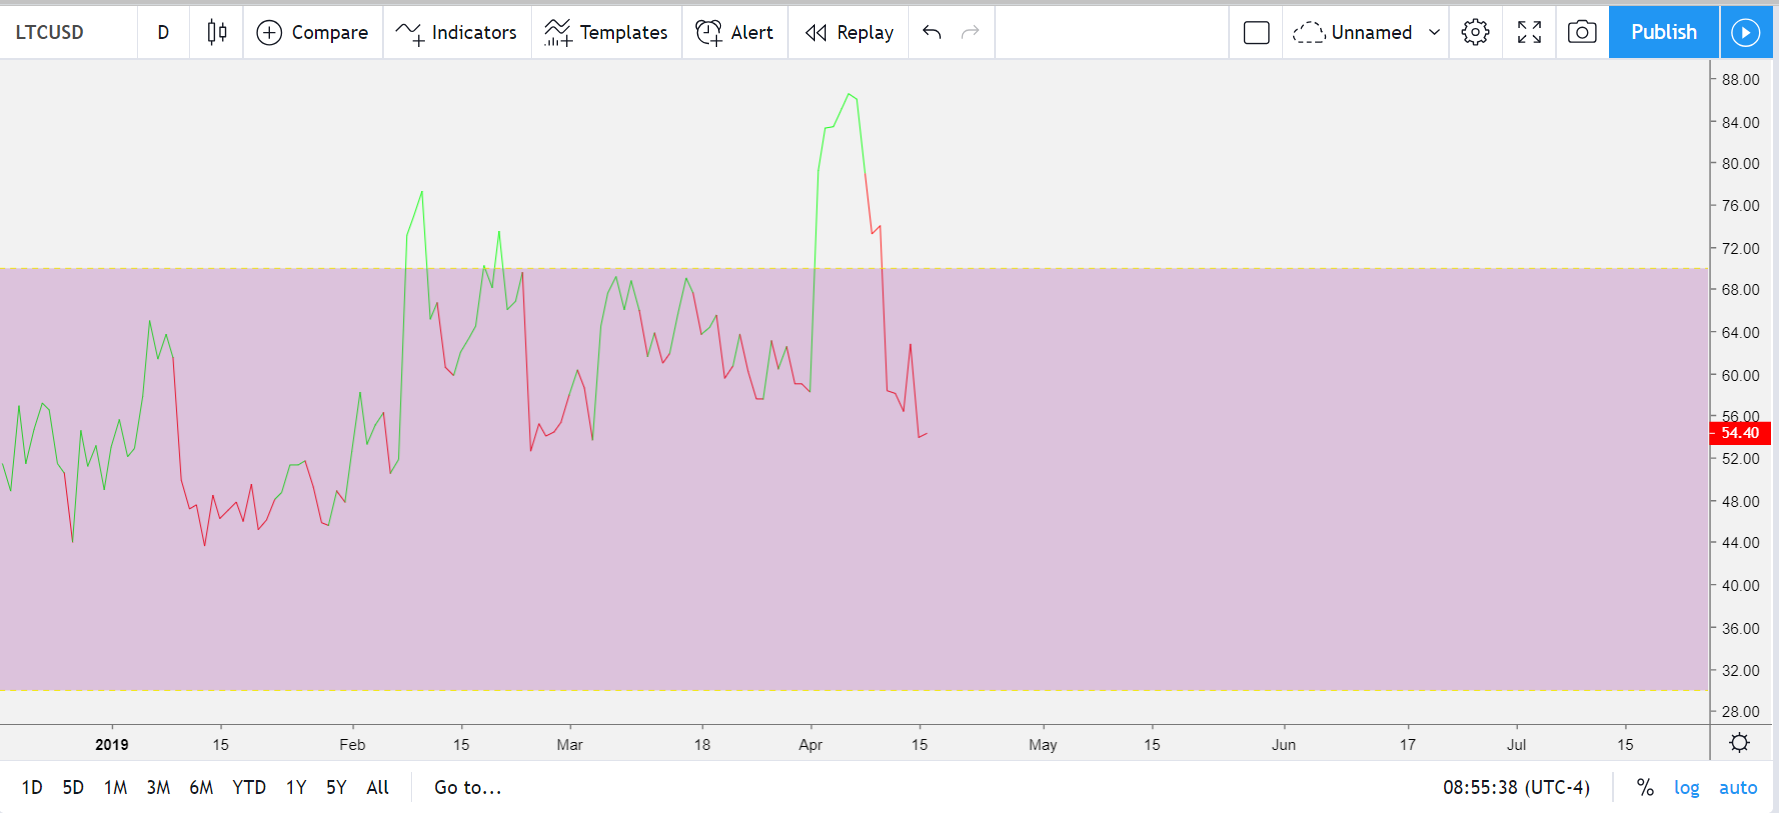Select the 1D time range
This screenshot has height=813, width=1779.
click(x=32, y=788)
